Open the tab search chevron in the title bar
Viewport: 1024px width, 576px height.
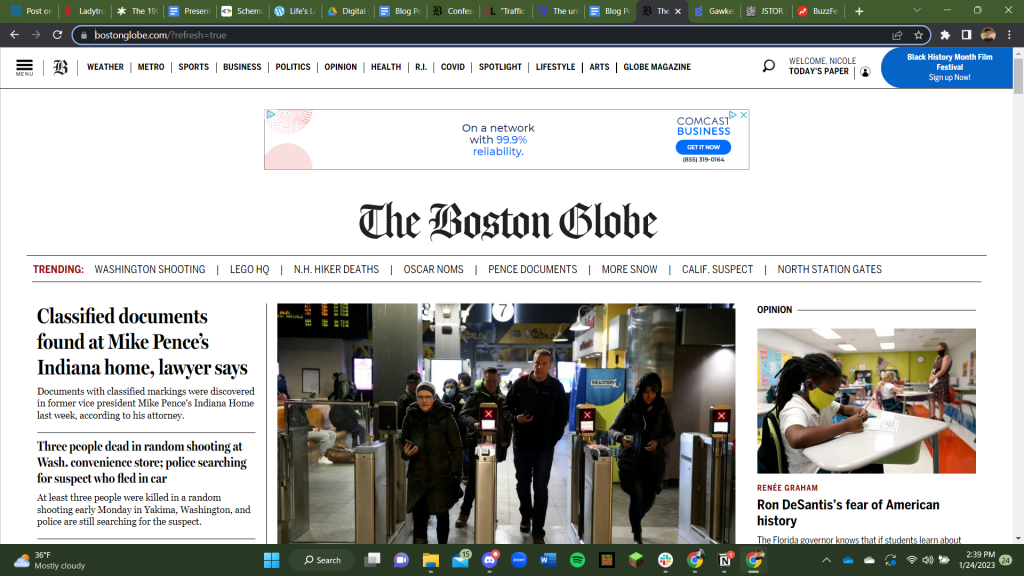pyautogui.click(x=917, y=10)
